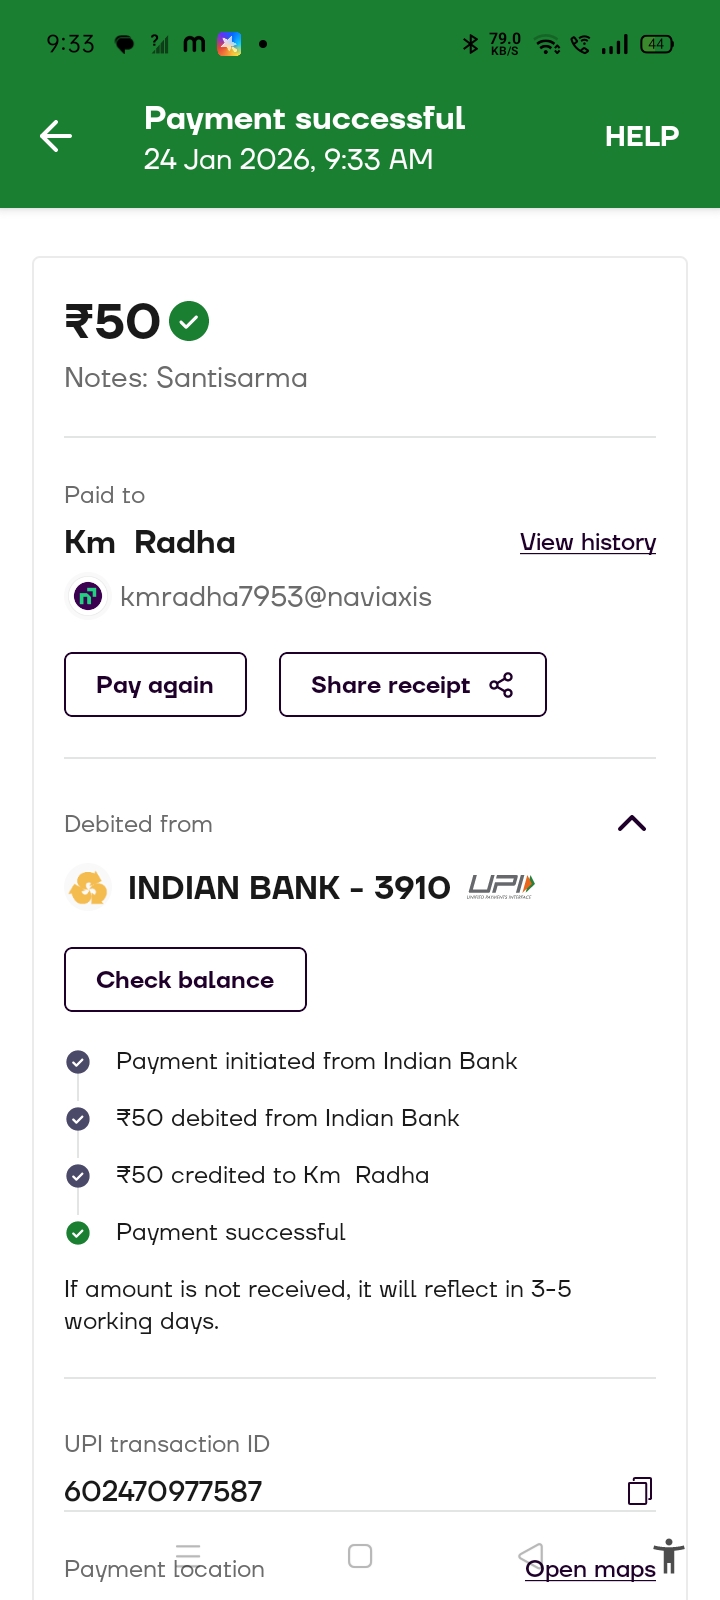Tap Android home navigation button
This screenshot has width=720, height=1600.
pyautogui.click(x=360, y=1556)
